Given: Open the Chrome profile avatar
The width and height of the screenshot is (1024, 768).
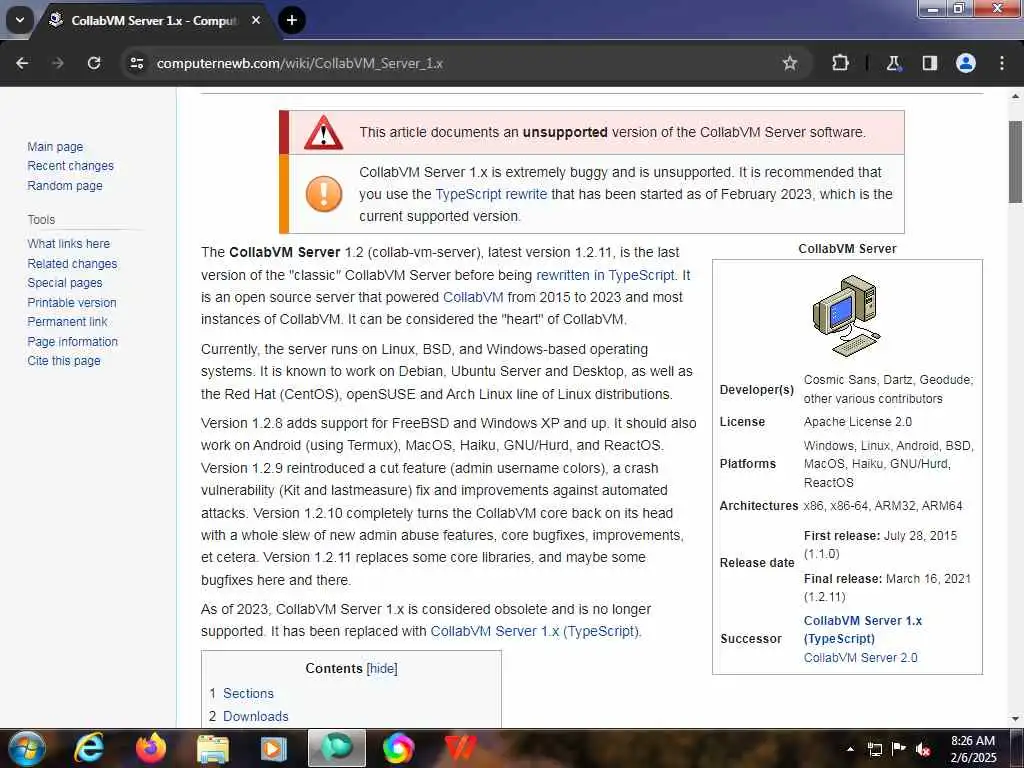Looking at the screenshot, I should [x=966, y=63].
